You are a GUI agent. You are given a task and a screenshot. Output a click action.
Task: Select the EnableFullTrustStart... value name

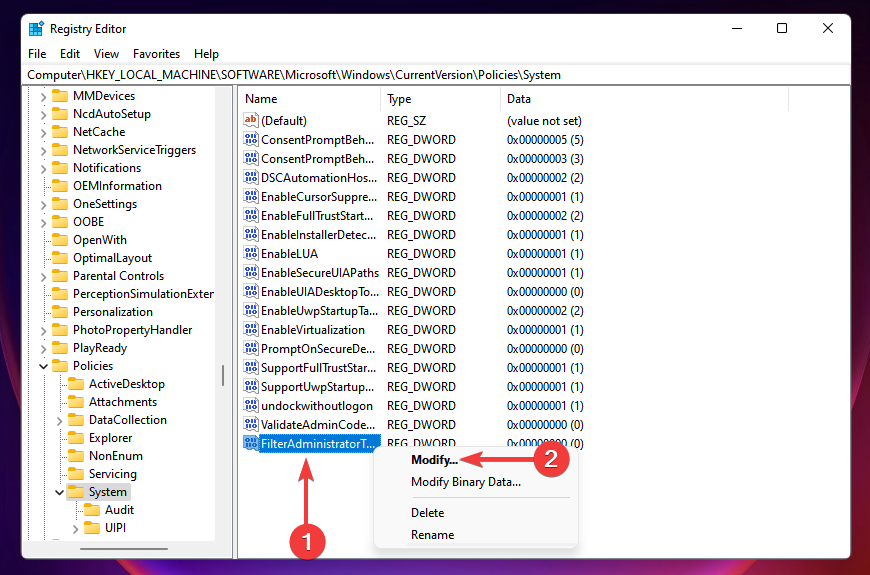coord(317,215)
